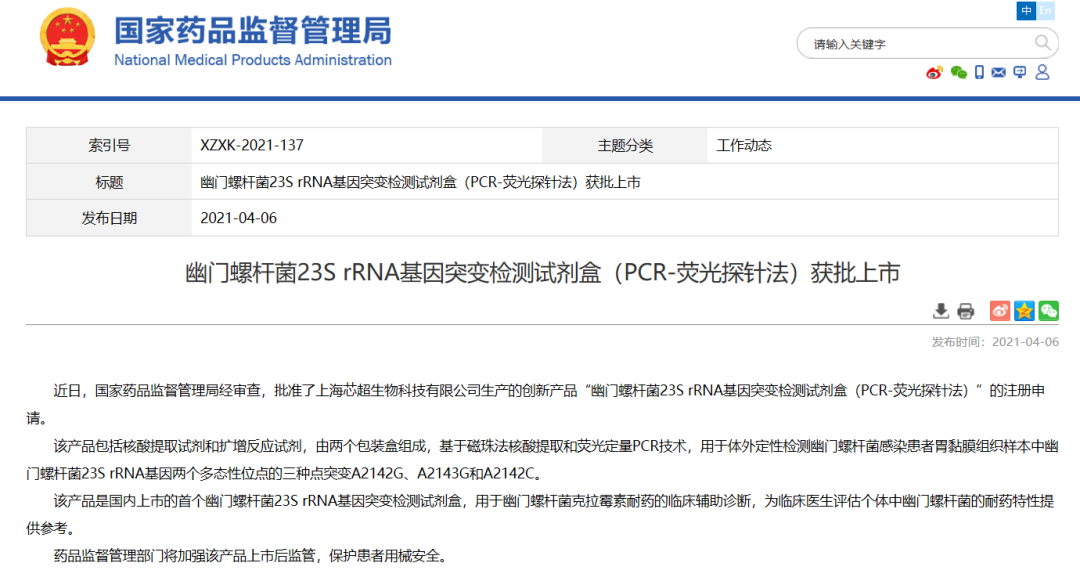This screenshot has width=1080, height=581.
Task: Click the monitor screen icon in header
Action: click(1020, 72)
